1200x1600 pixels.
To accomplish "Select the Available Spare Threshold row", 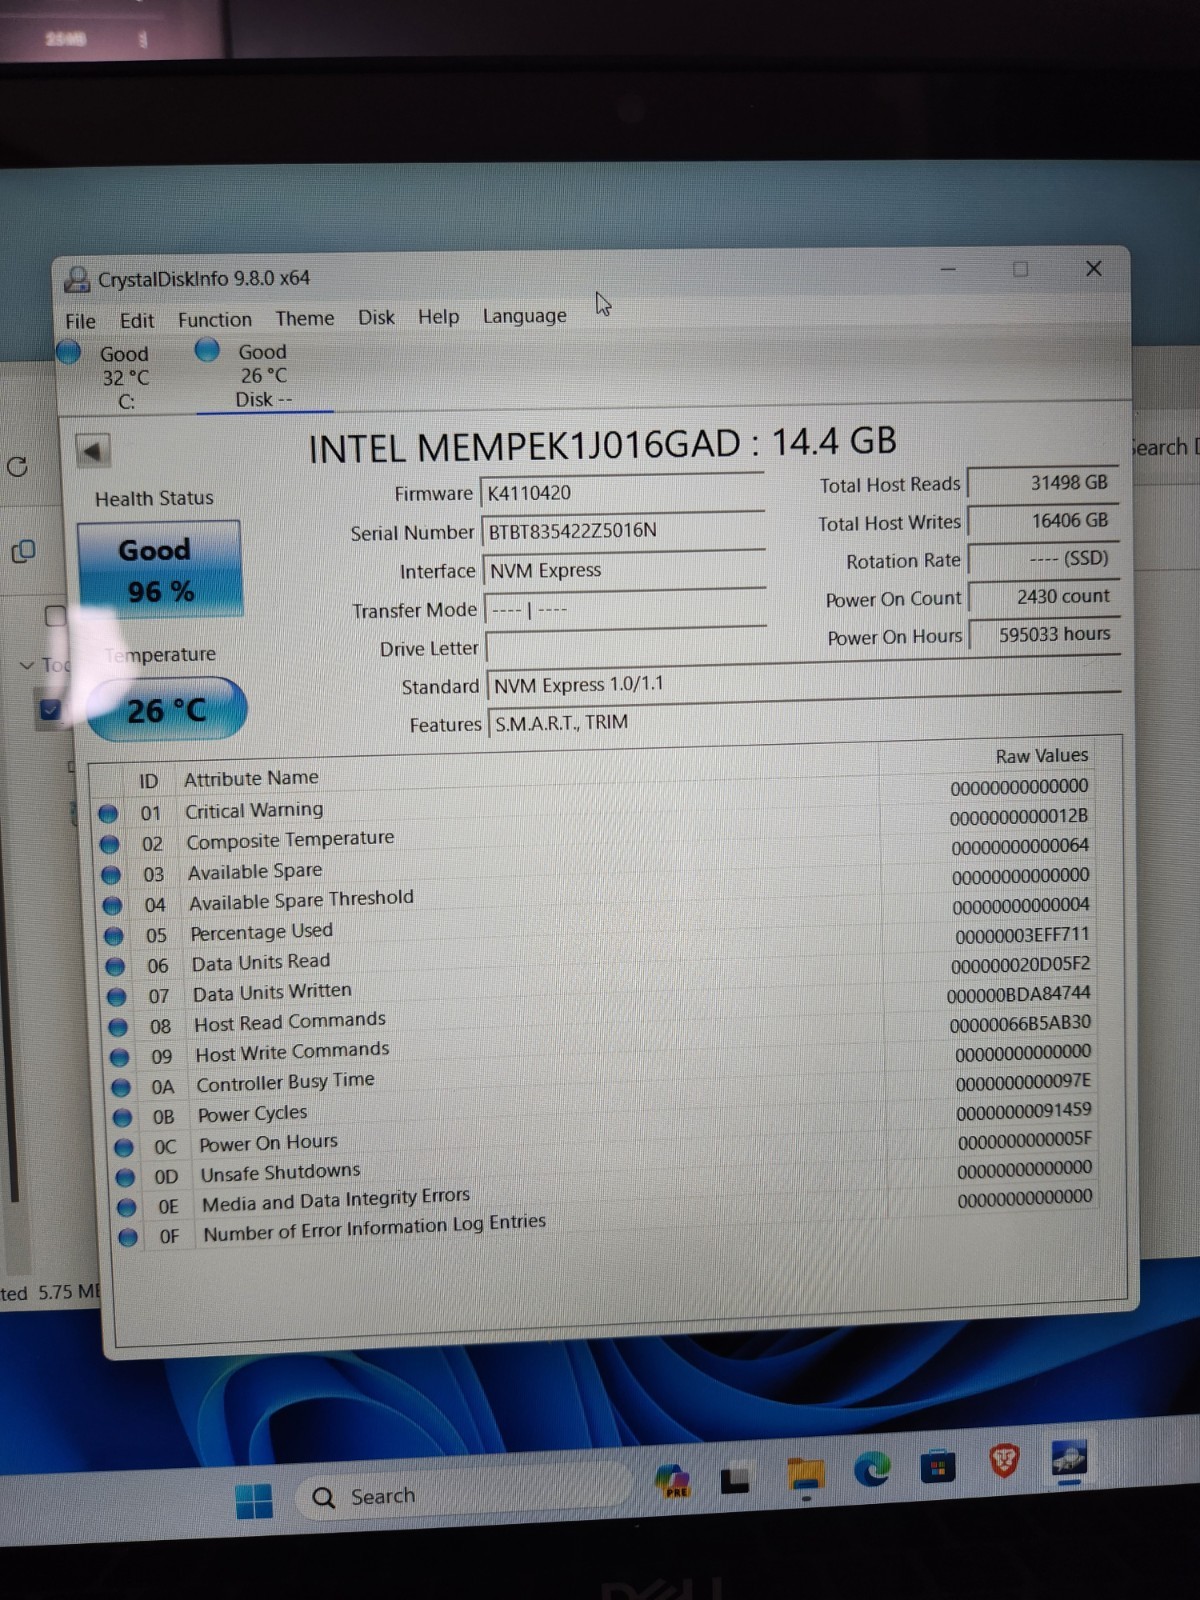I will [x=595, y=891].
